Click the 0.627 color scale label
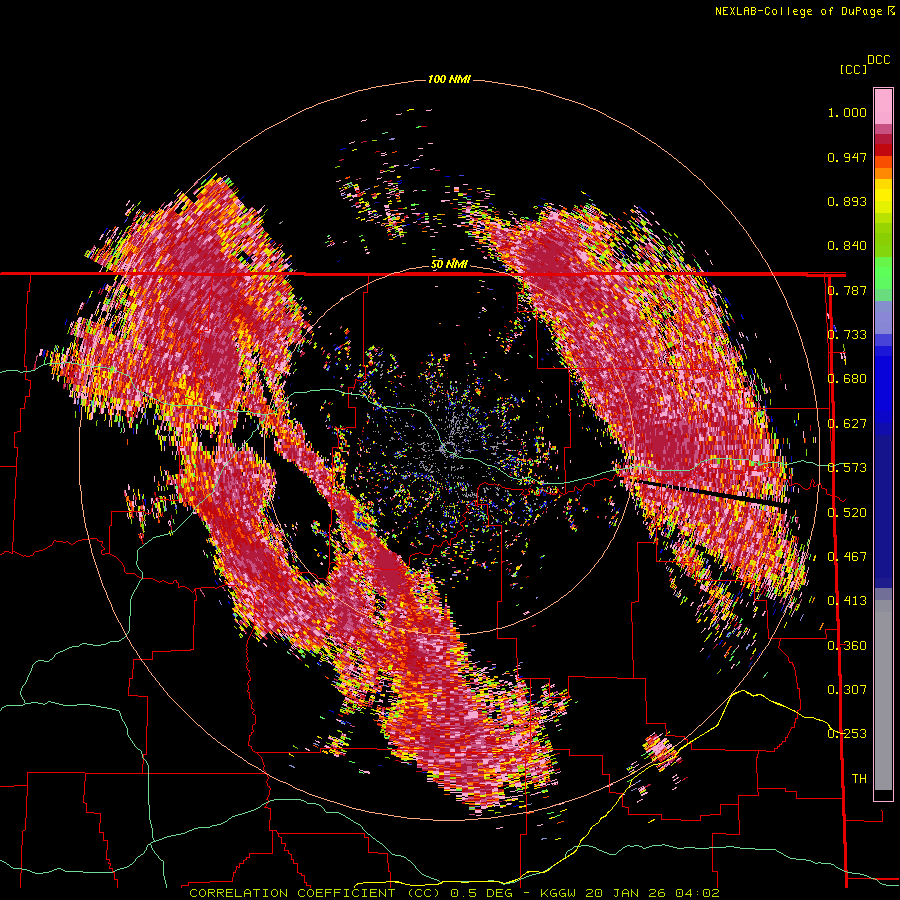This screenshot has width=900, height=900. 847,424
